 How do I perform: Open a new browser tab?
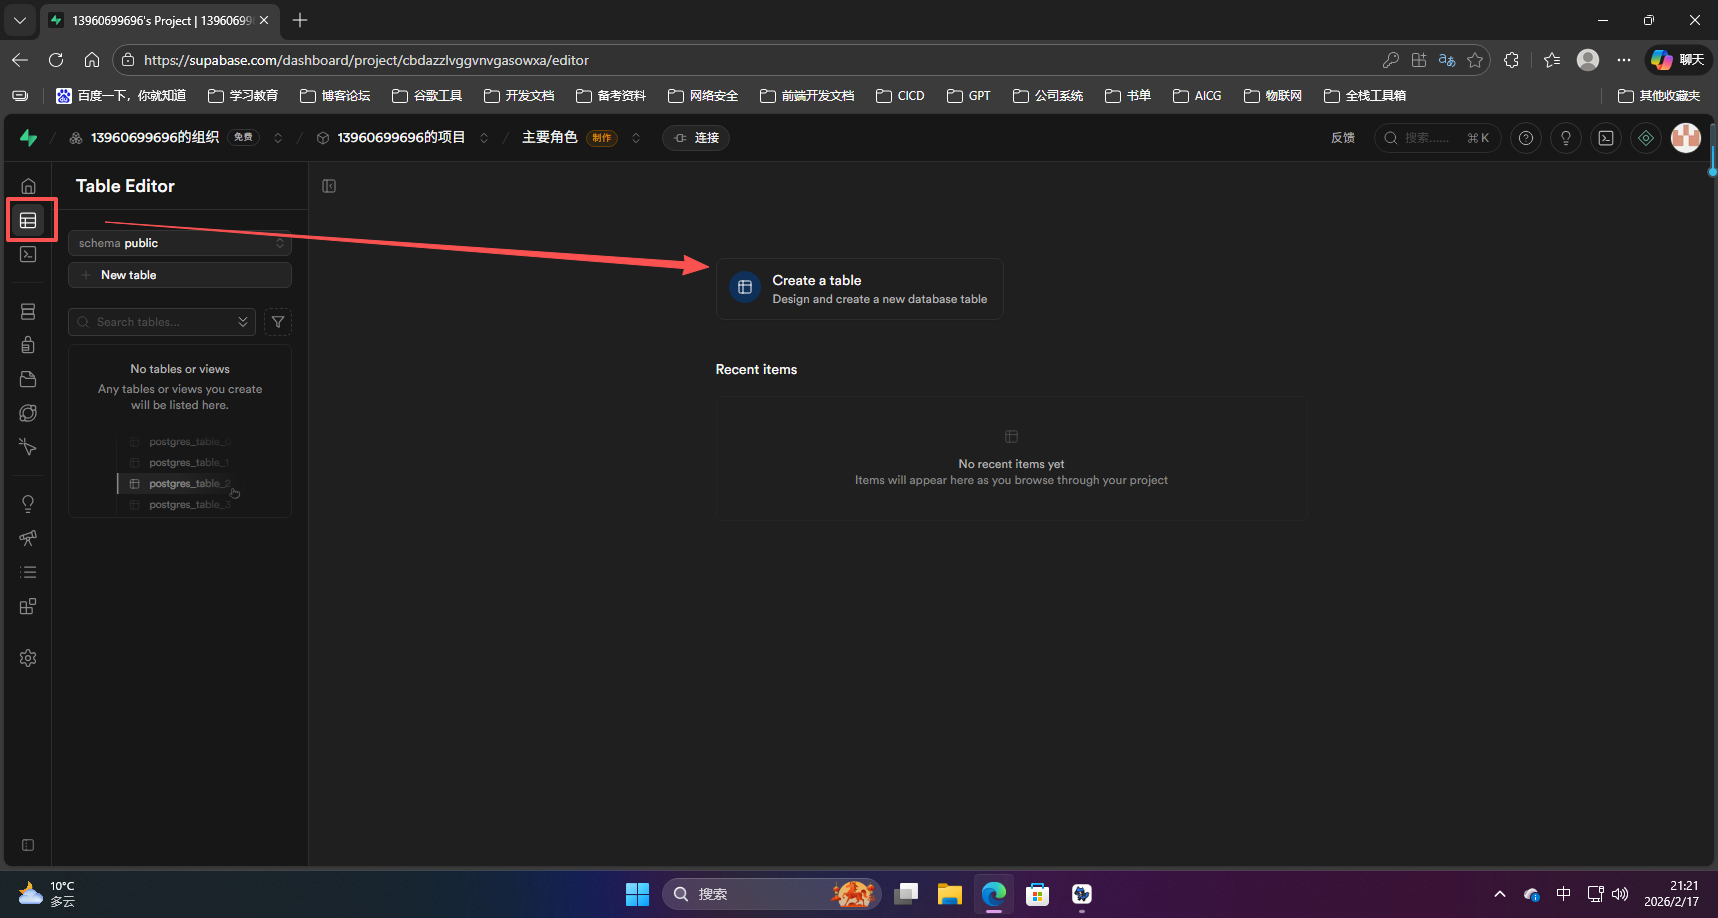(x=300, y=20)
